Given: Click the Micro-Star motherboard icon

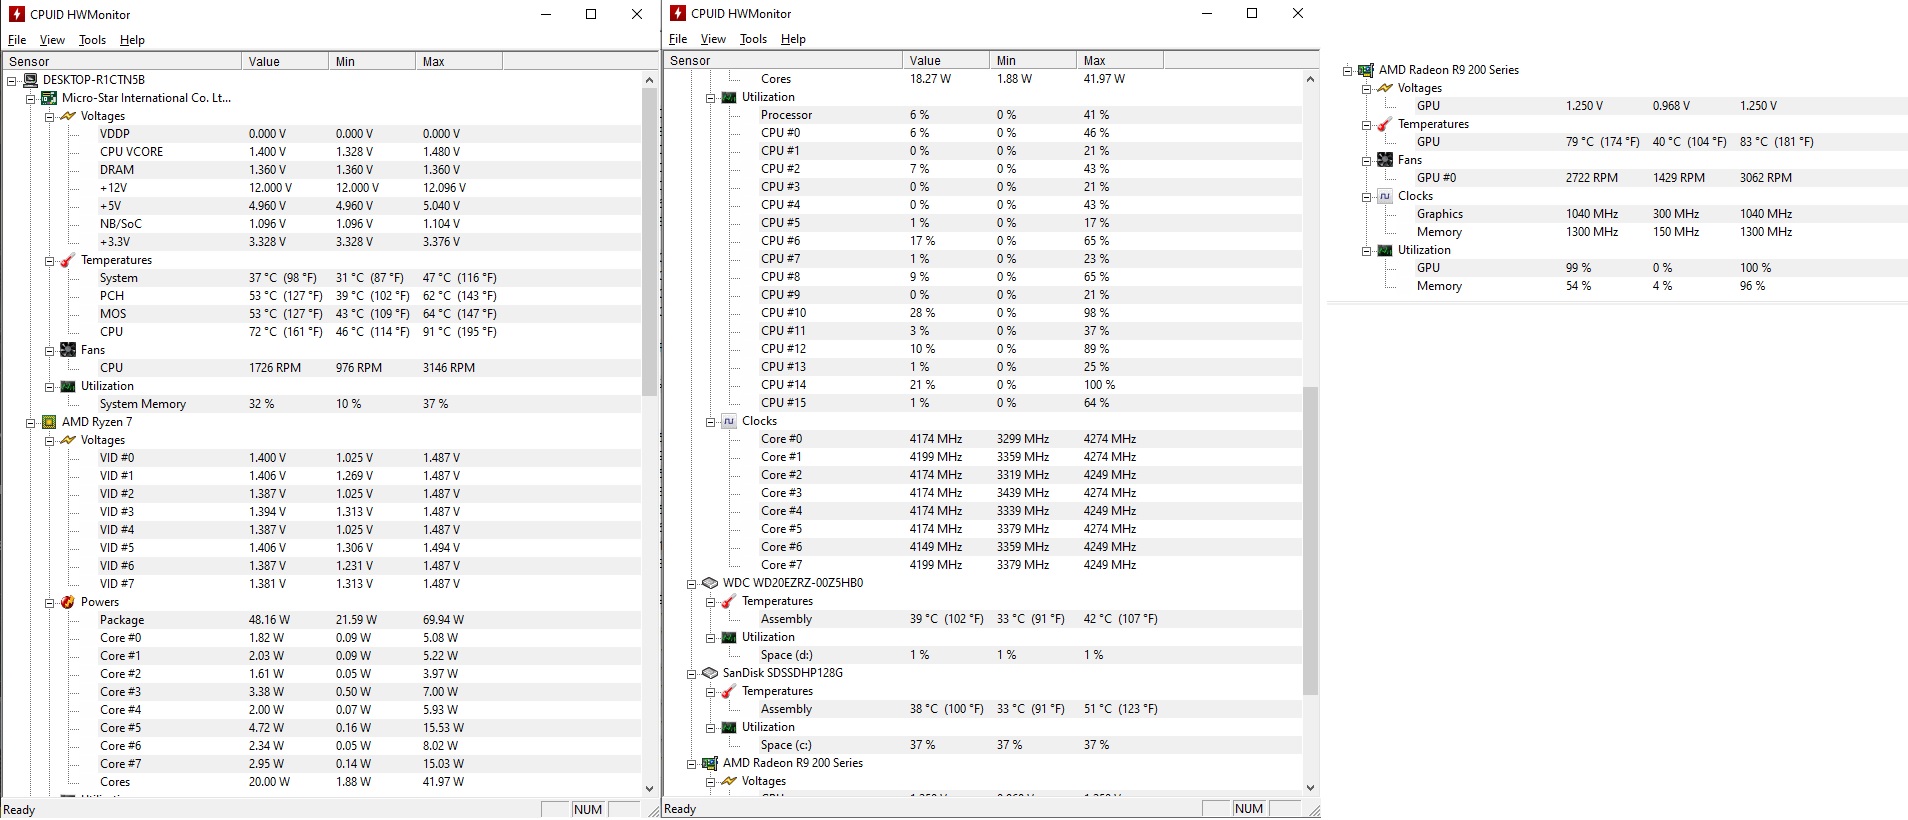Looking at the screenshot, I should point(49,98).
